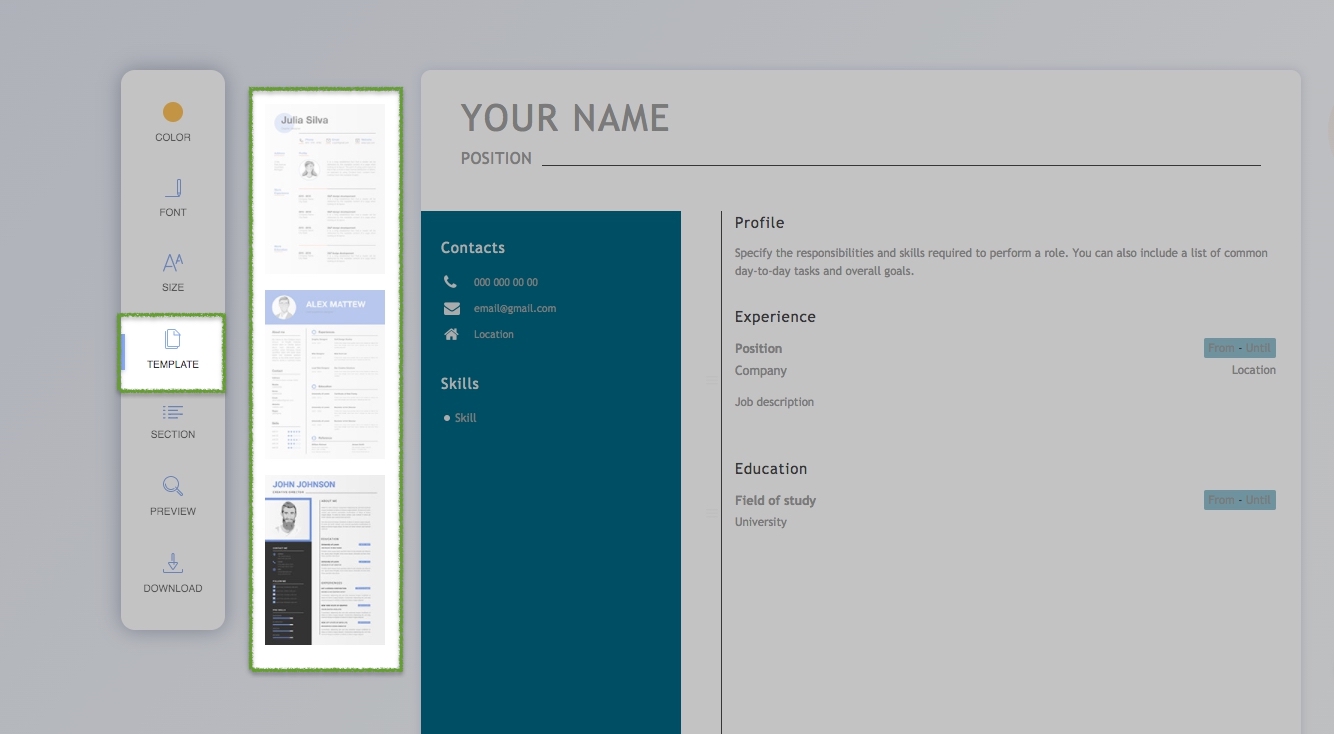The width and height of the screenshot is (1334, 734).
Task: Open the Font settings tool
Action: click(173, 197)
